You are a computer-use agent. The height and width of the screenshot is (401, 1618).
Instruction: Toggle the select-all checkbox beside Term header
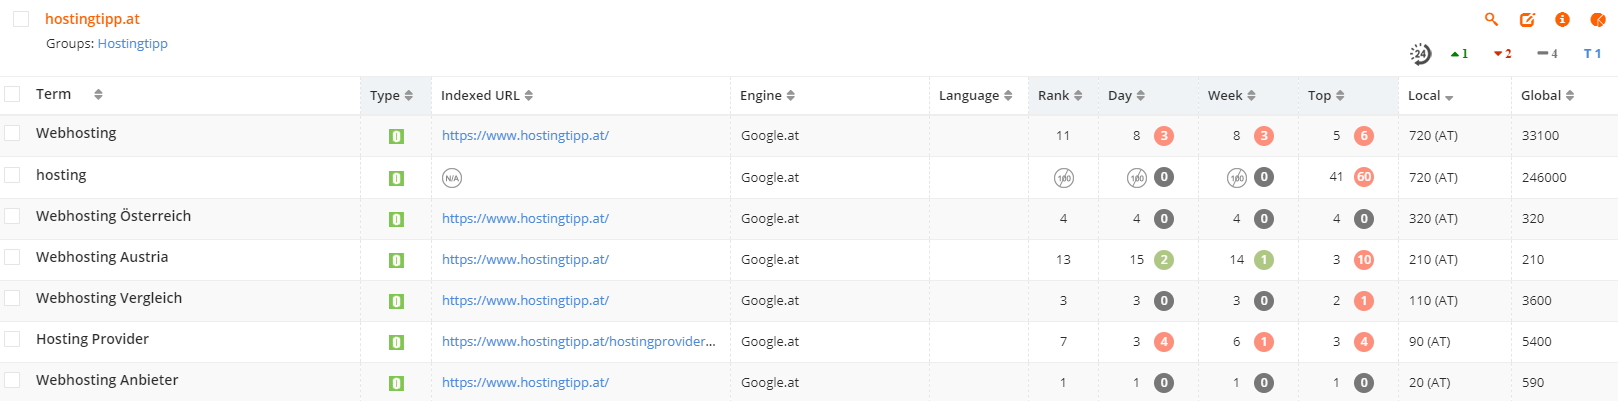tap(12, 94)
